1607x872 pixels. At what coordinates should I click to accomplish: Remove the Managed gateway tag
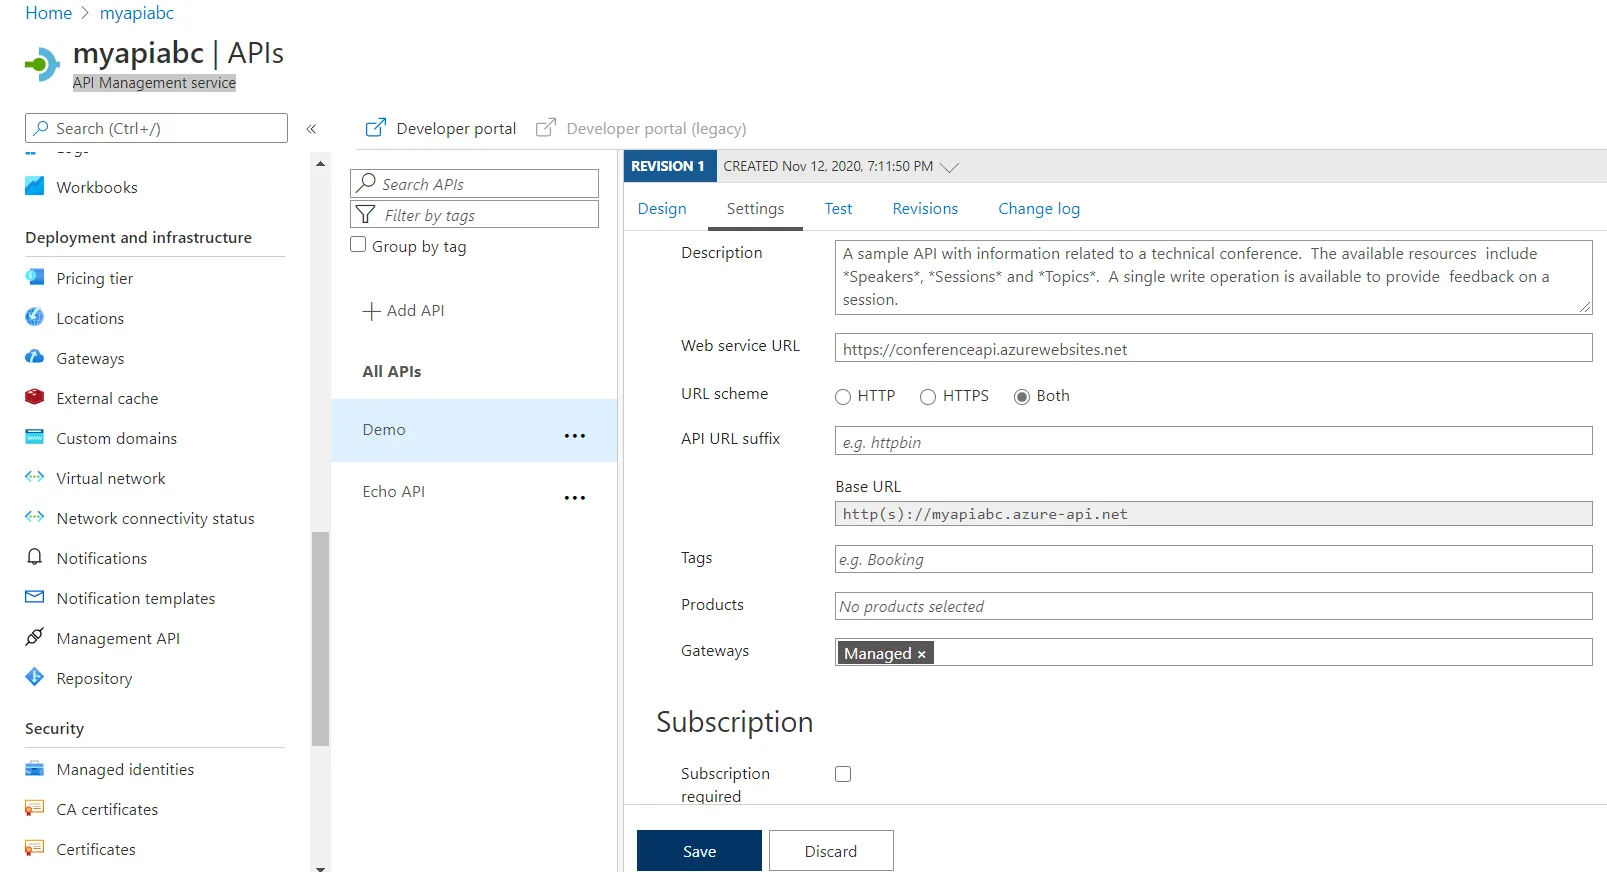922,654
